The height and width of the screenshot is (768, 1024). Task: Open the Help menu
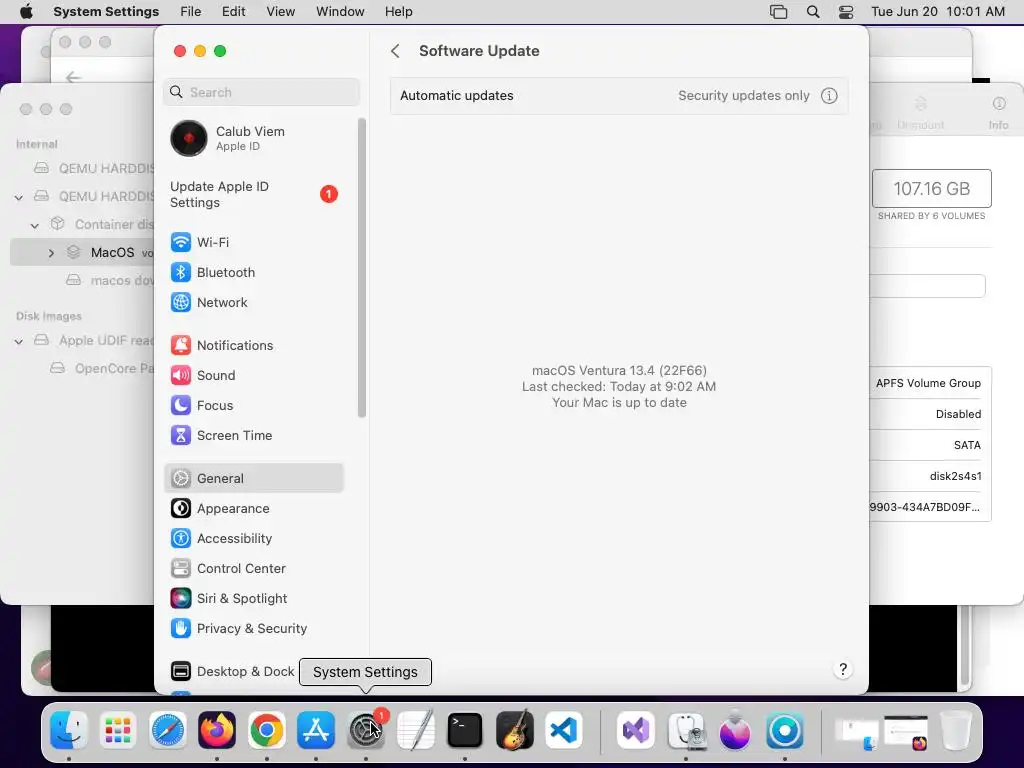pos(398,12)
